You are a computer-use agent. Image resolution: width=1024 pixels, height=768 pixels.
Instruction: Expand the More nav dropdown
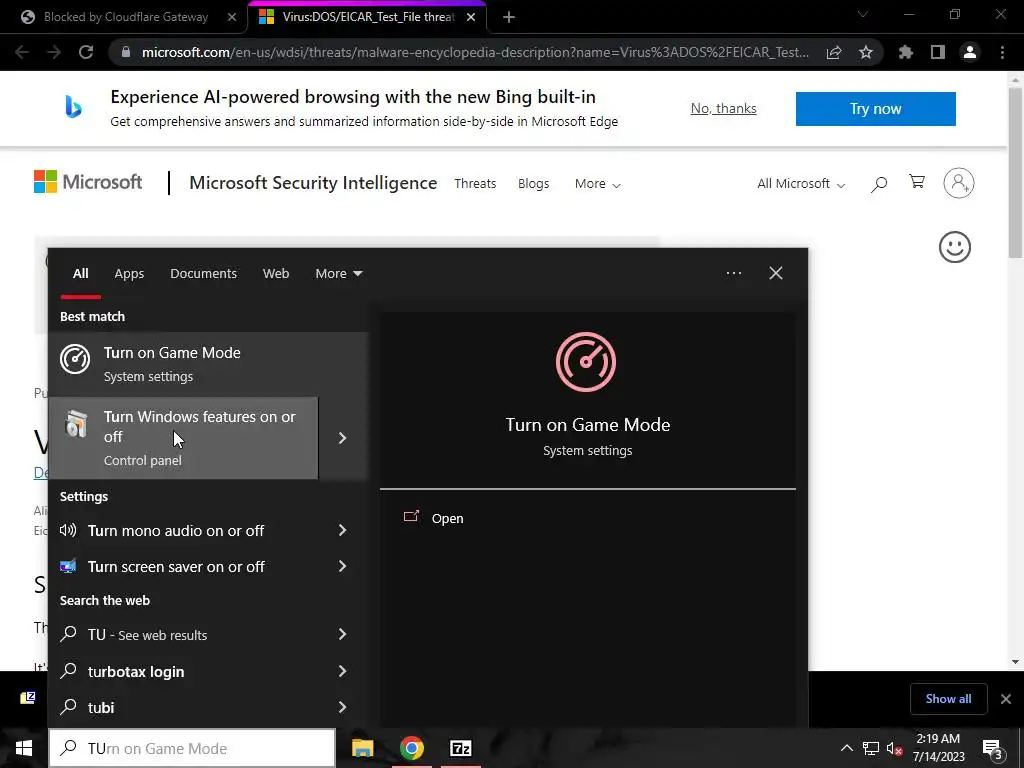[x=597, y=184]
